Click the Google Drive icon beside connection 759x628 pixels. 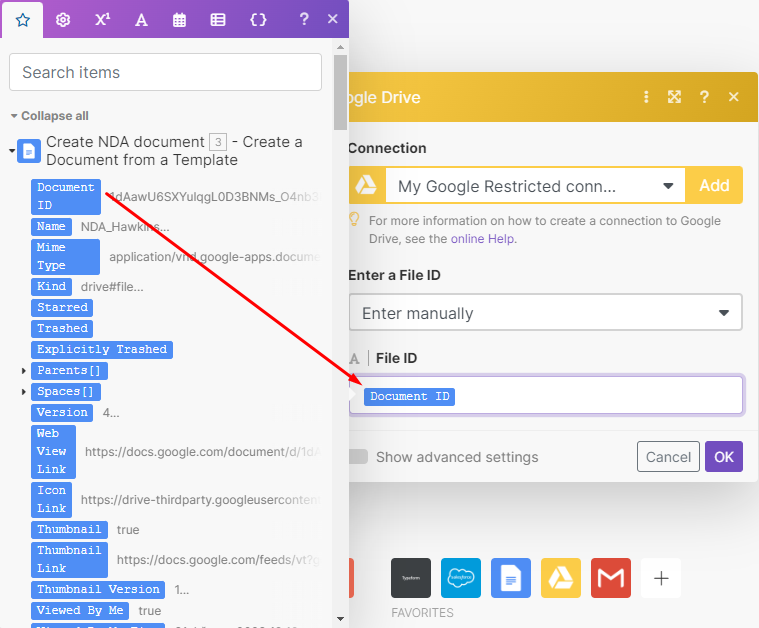[367, 185]
